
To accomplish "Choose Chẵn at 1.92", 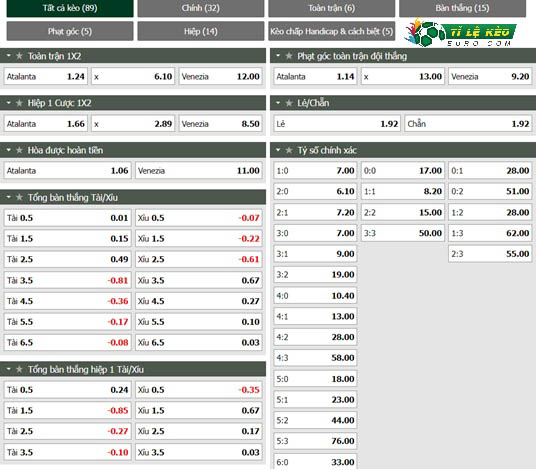I will pyautogui.click(x=468, y=123).
